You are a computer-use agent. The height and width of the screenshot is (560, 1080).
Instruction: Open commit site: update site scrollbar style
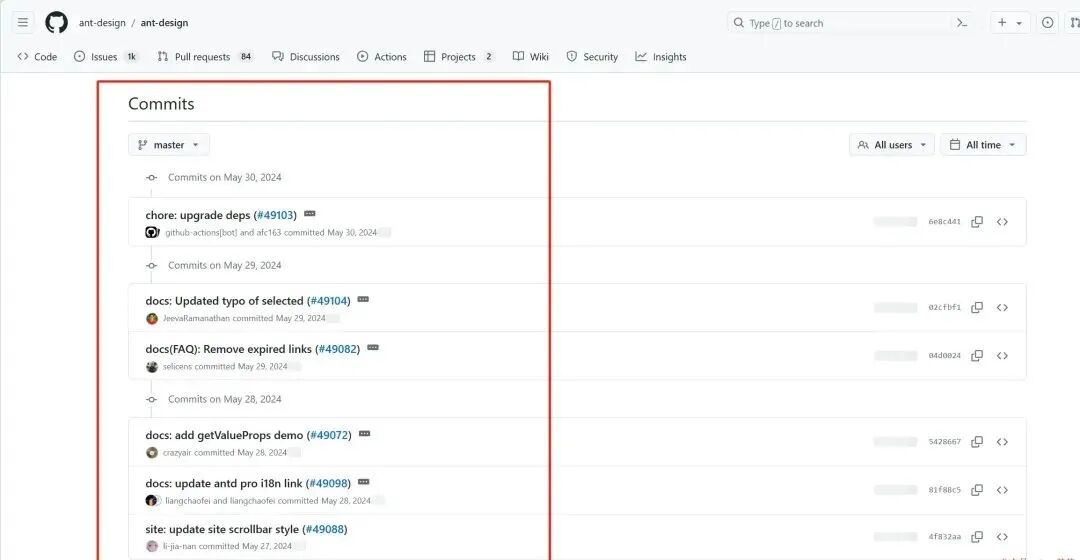222,530
